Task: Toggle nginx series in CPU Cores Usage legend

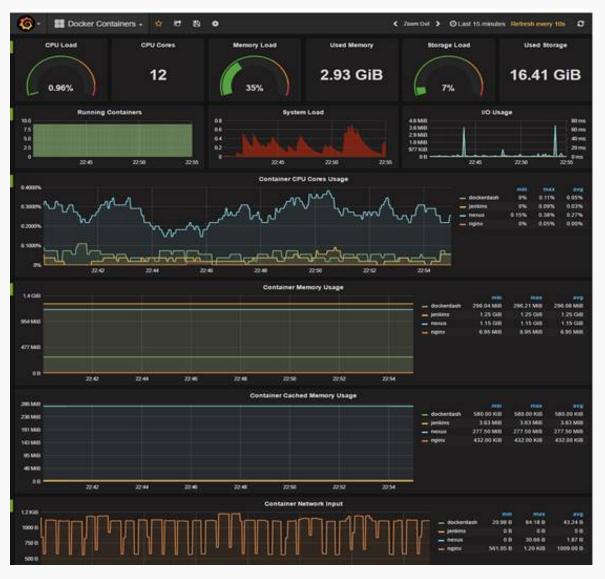Action: [x=475, y=224]
